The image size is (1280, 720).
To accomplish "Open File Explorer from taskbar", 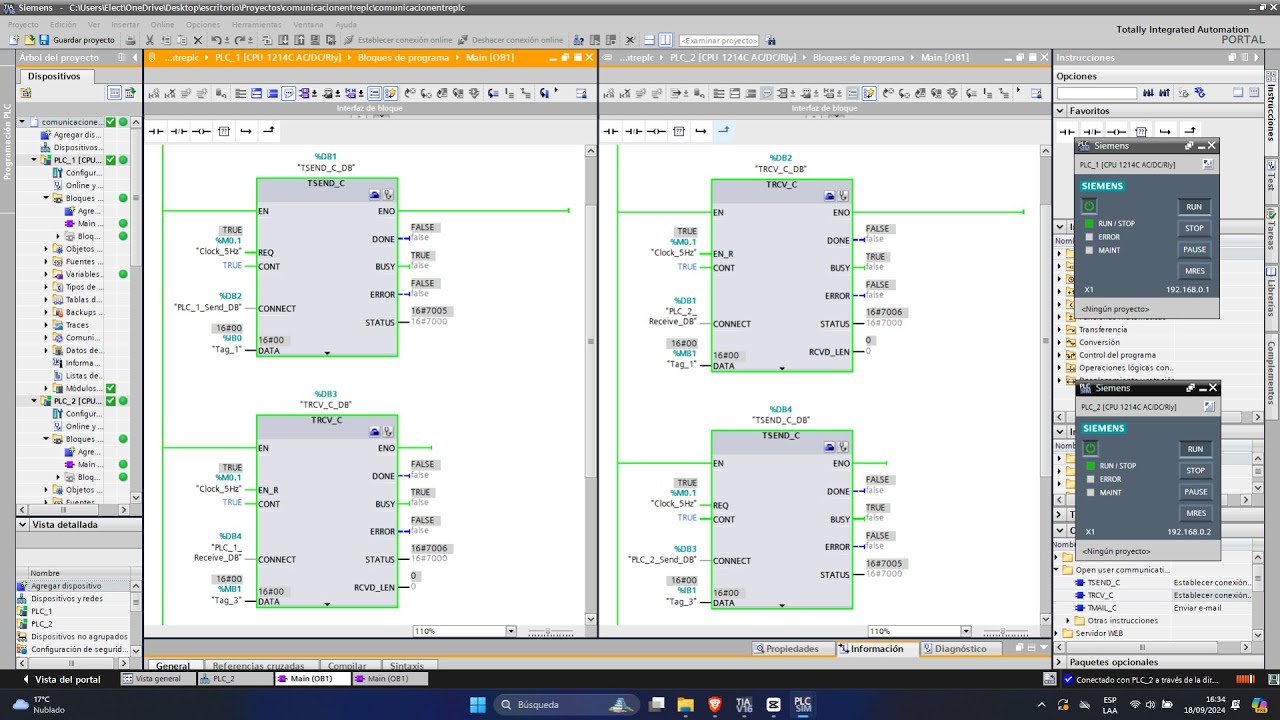I will click(686, 704).
